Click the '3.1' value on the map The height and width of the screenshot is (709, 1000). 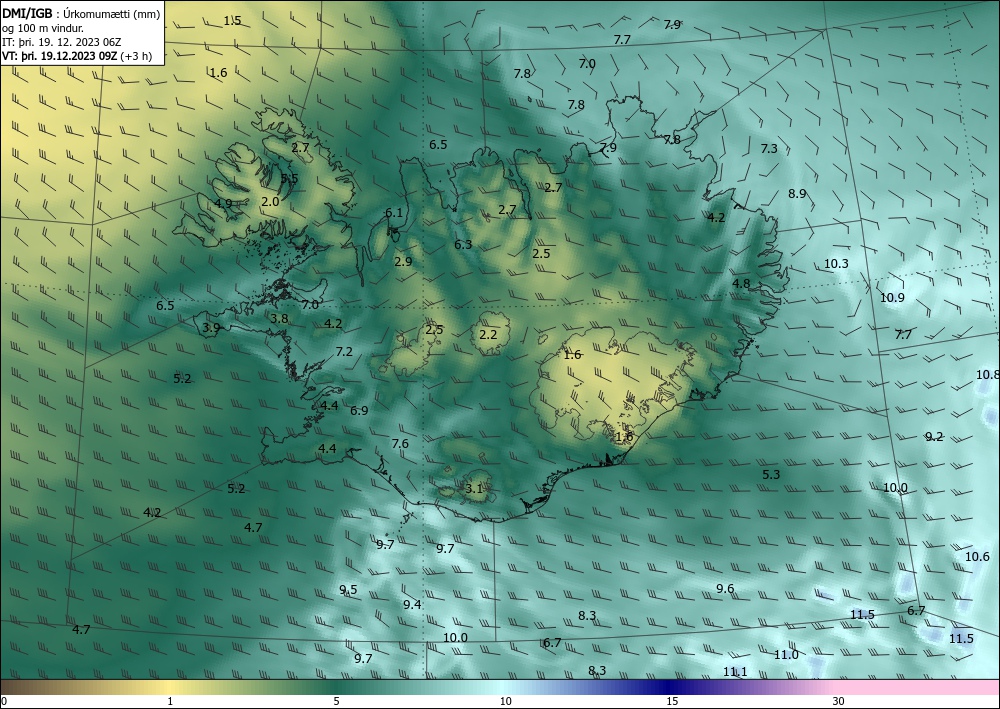pos(474,489)
